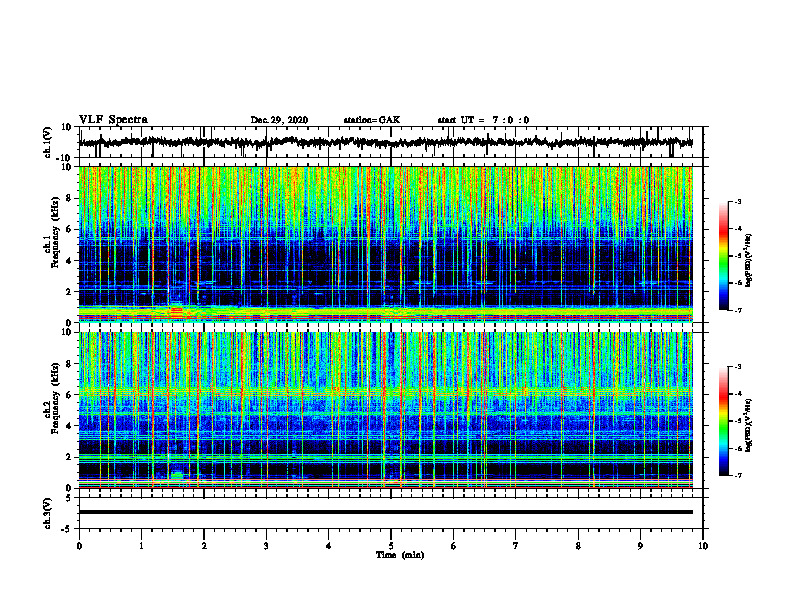The height and width of the screenshot is (612, 792).
Task: Click the "station=GAK" label
Action: click(x=372, y=120)
